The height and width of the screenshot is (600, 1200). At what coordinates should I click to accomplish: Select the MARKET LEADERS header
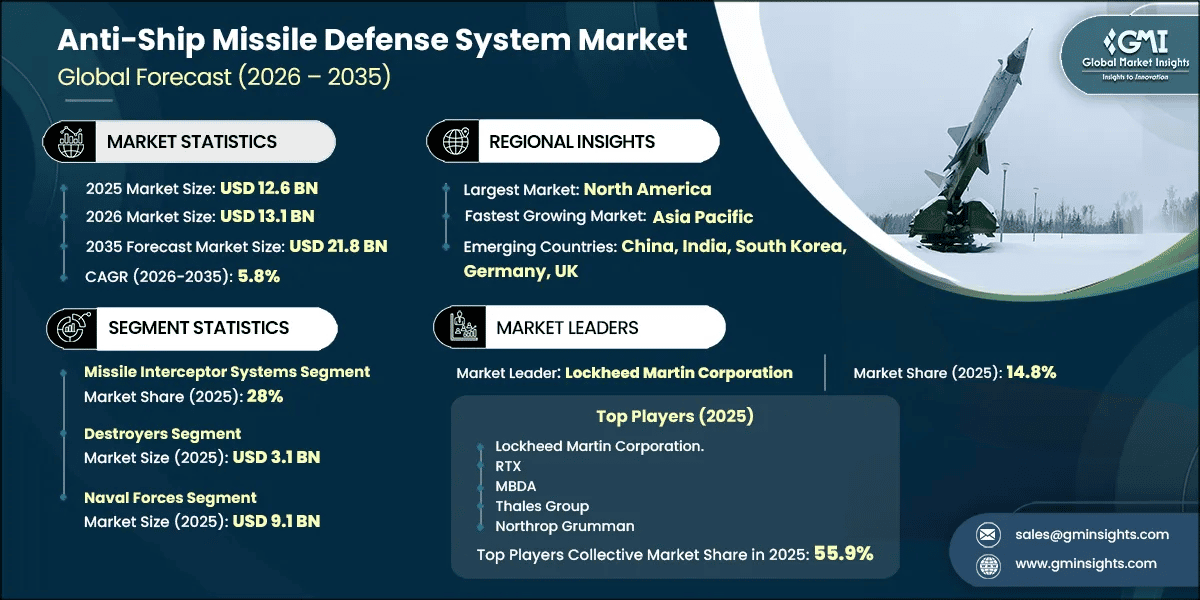(x=567, y=327)
